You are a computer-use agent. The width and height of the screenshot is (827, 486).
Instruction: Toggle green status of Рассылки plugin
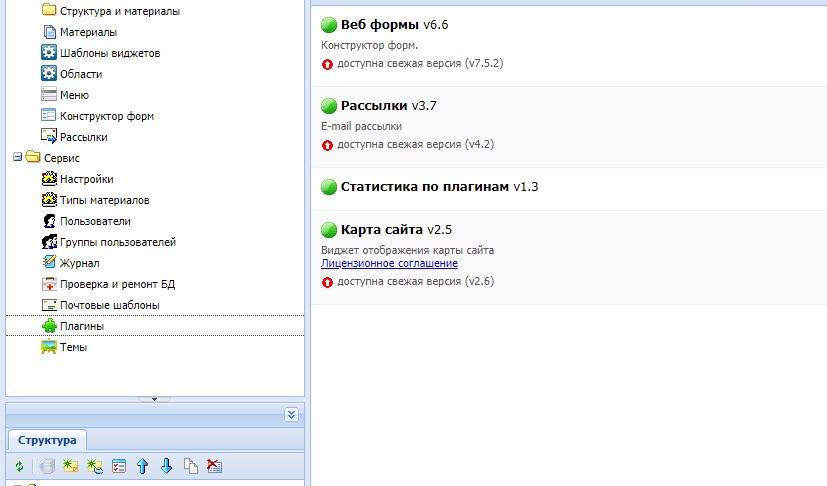[328, 105]
